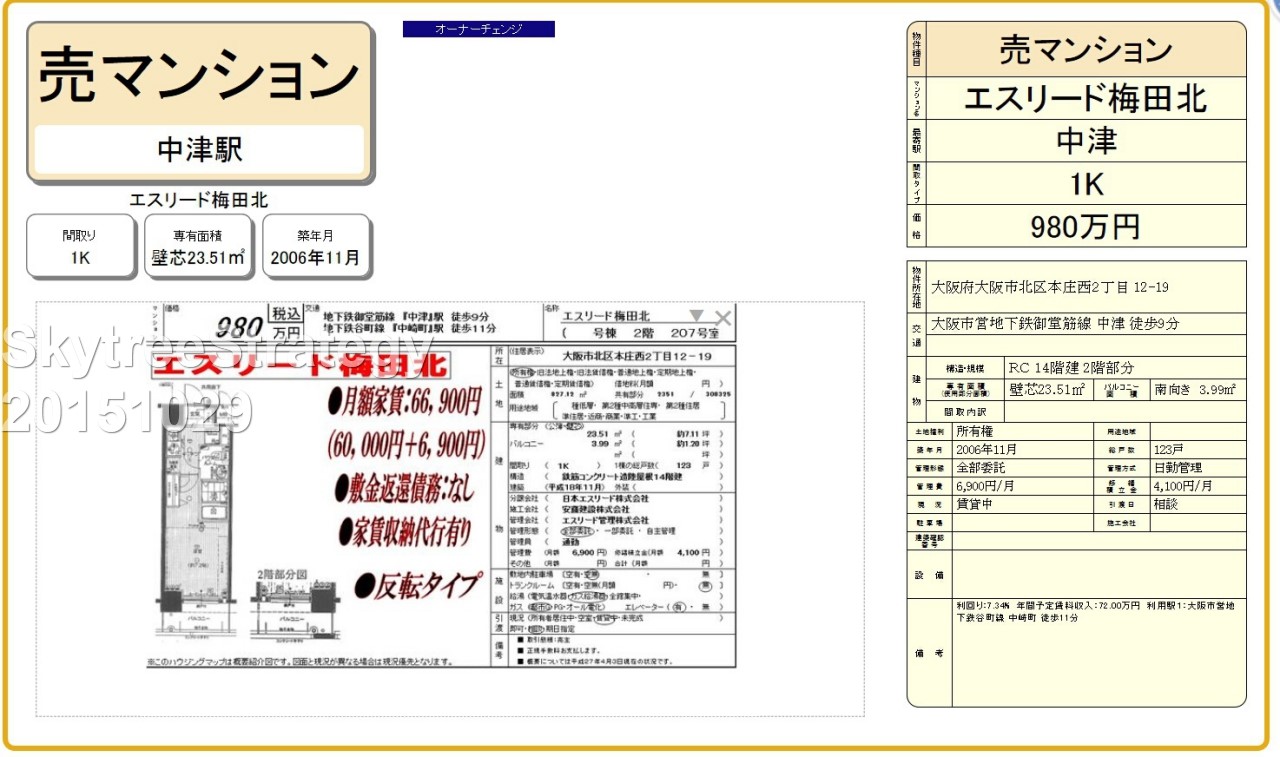1280x757 pixels.
Task: Select the 中津駅 station label under the title
Action: coord(200,149)
